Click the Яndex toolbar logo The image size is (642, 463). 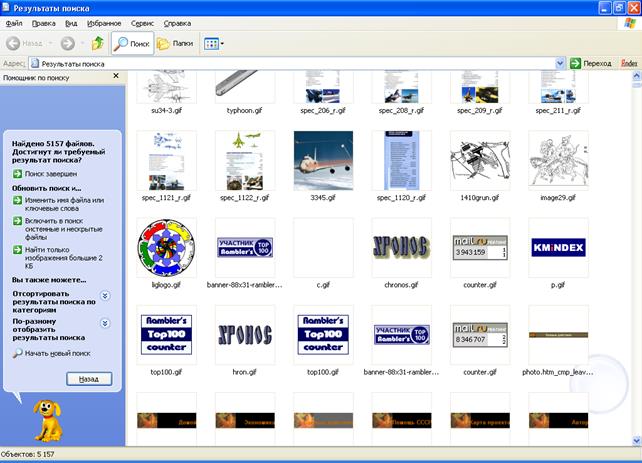629,63
